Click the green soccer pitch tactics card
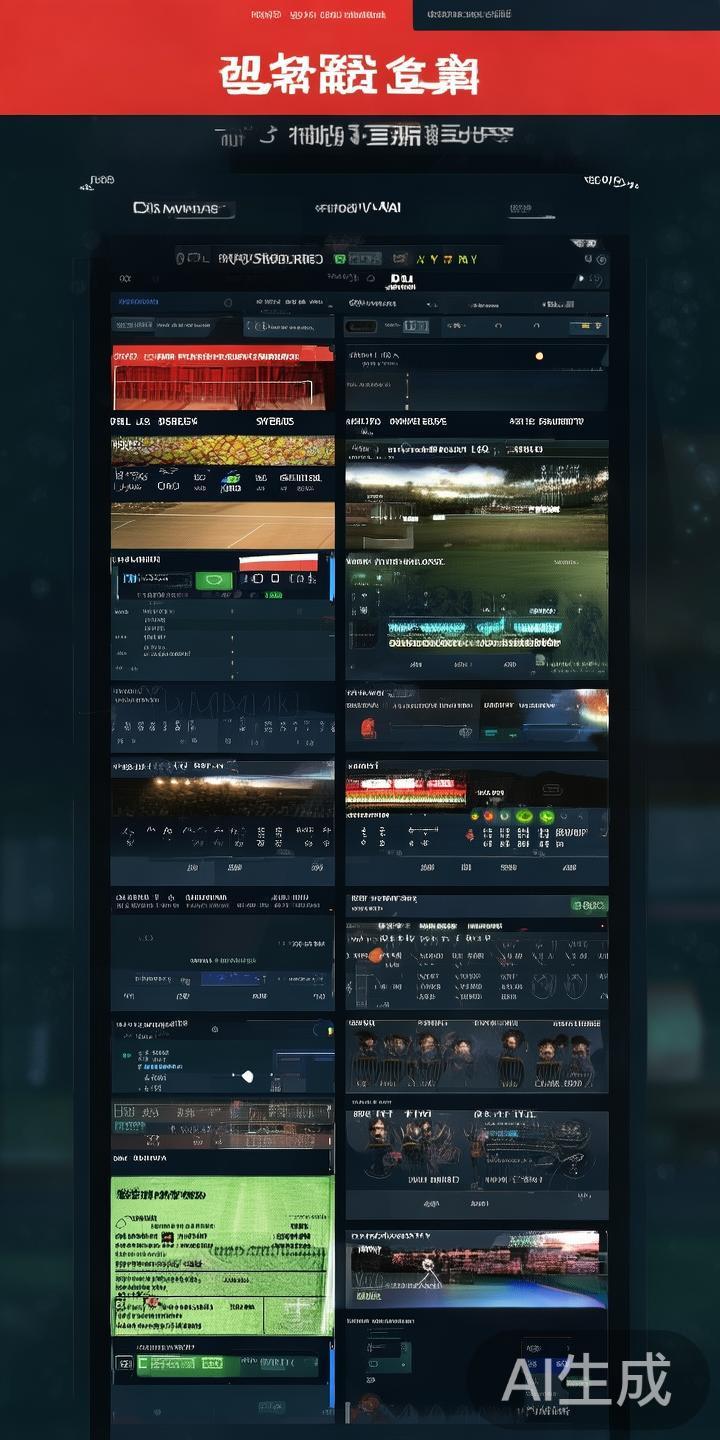 (x=222, y=1255)
